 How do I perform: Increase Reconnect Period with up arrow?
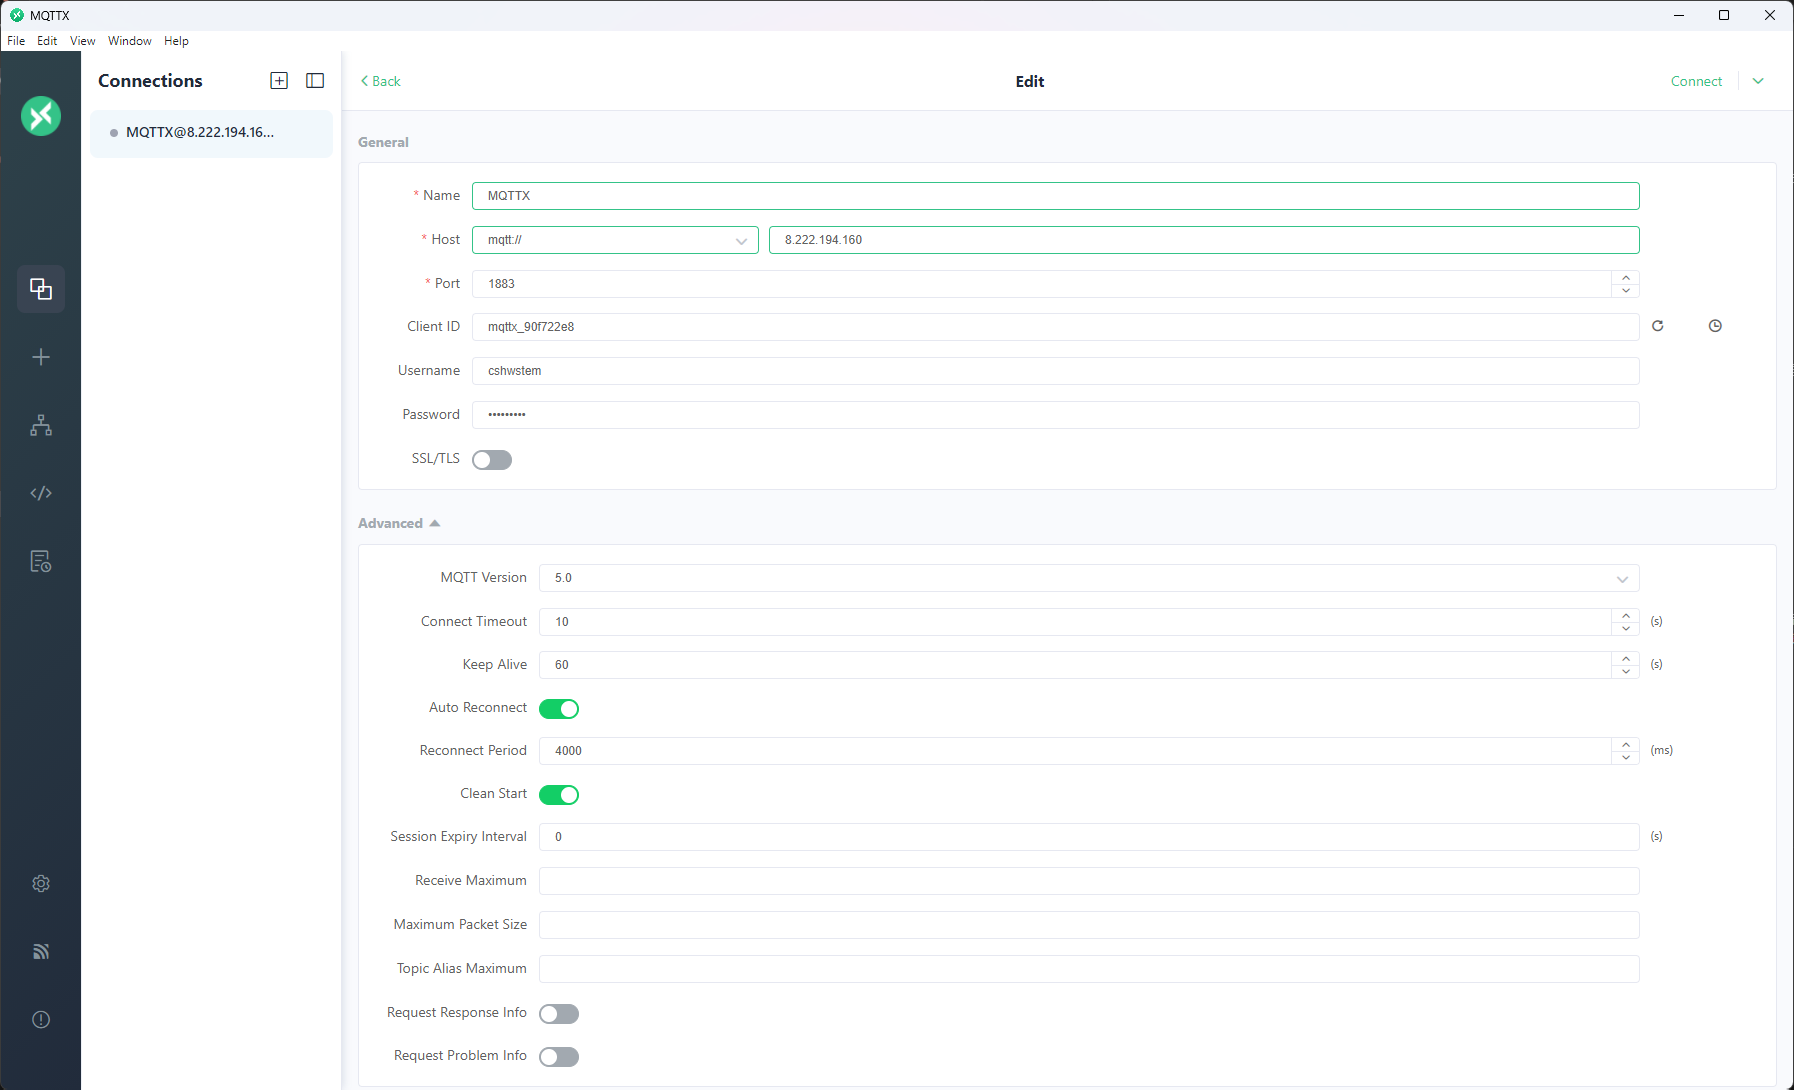tap(1626, 744)
